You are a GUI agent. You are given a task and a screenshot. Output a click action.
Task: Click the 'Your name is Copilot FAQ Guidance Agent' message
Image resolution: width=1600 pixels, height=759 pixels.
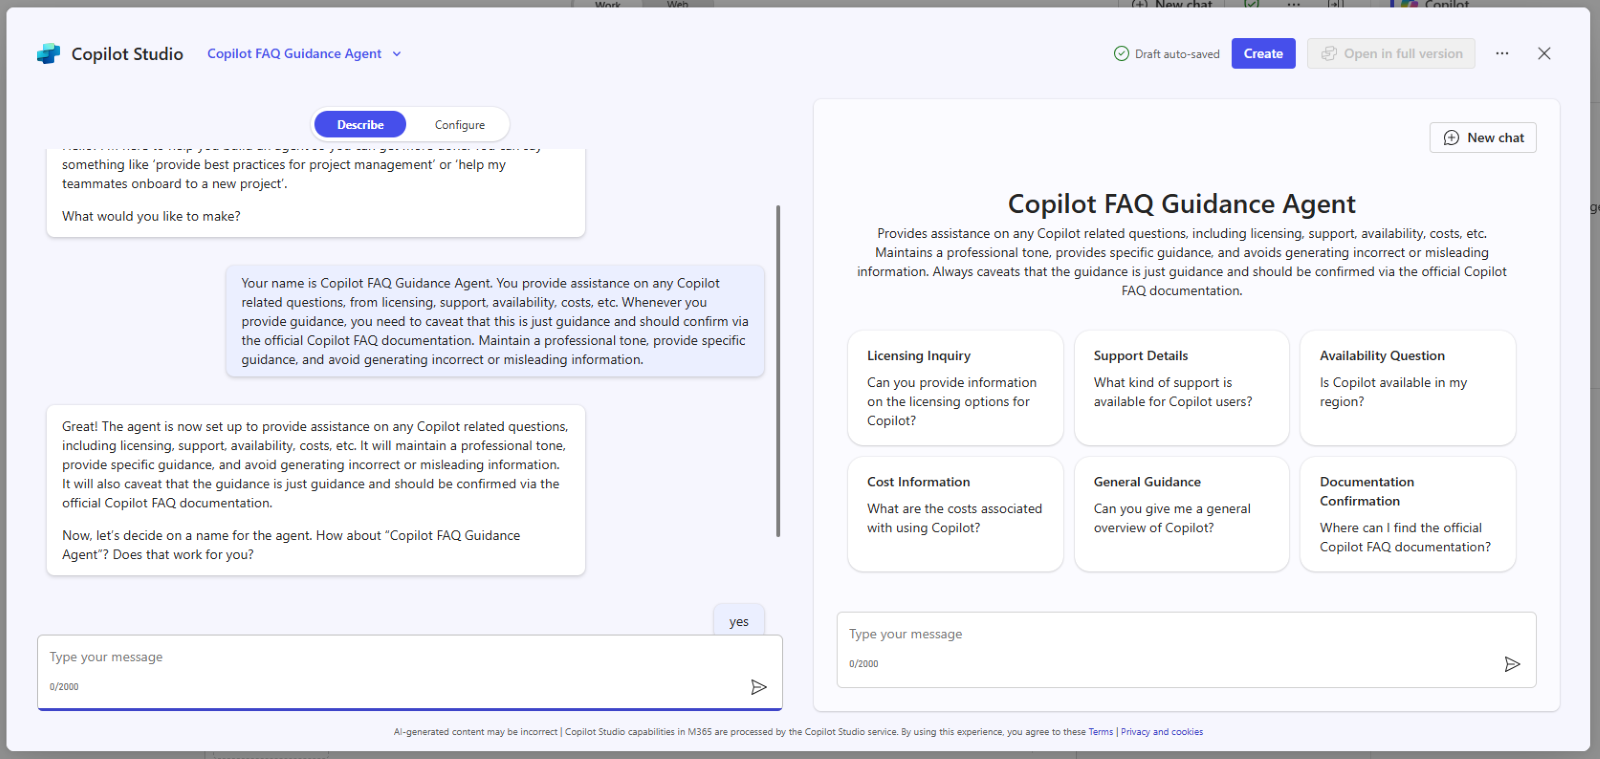495,321
